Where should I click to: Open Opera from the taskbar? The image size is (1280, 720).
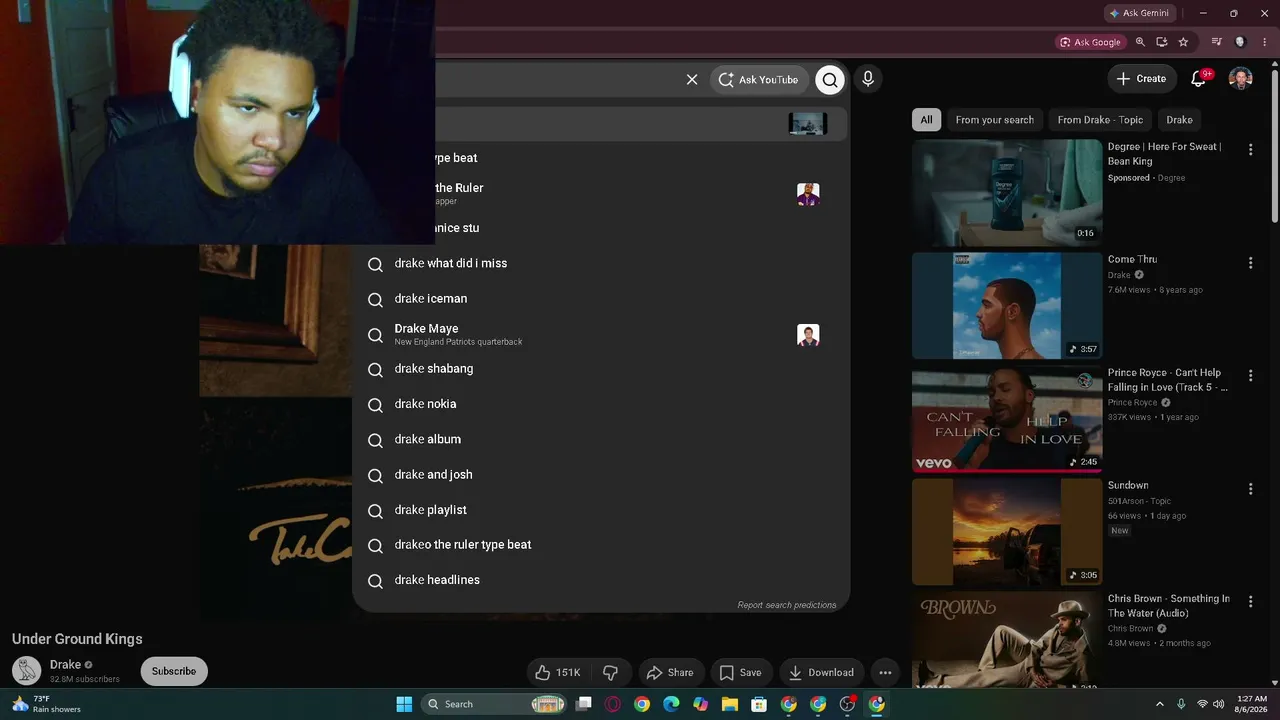[612, 704]
